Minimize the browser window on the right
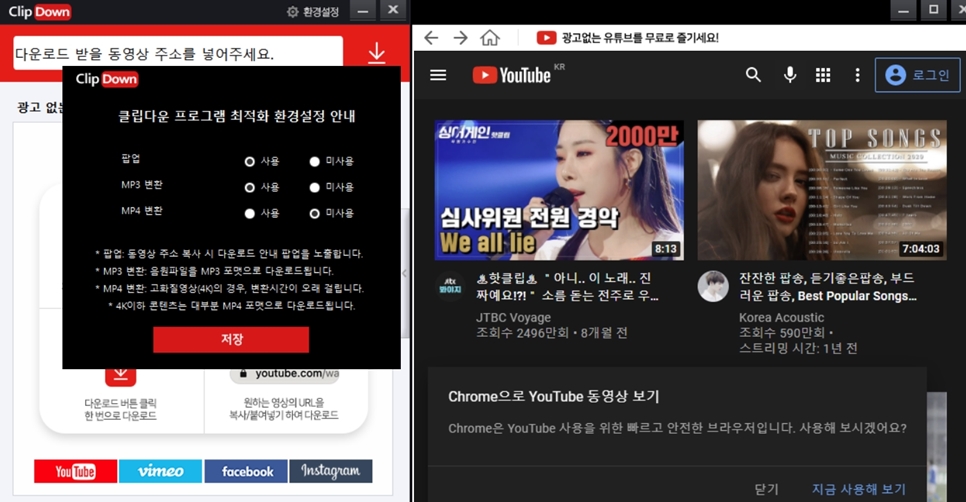The width and height of the screenshot is (966, 502). (x=903, y=10)
